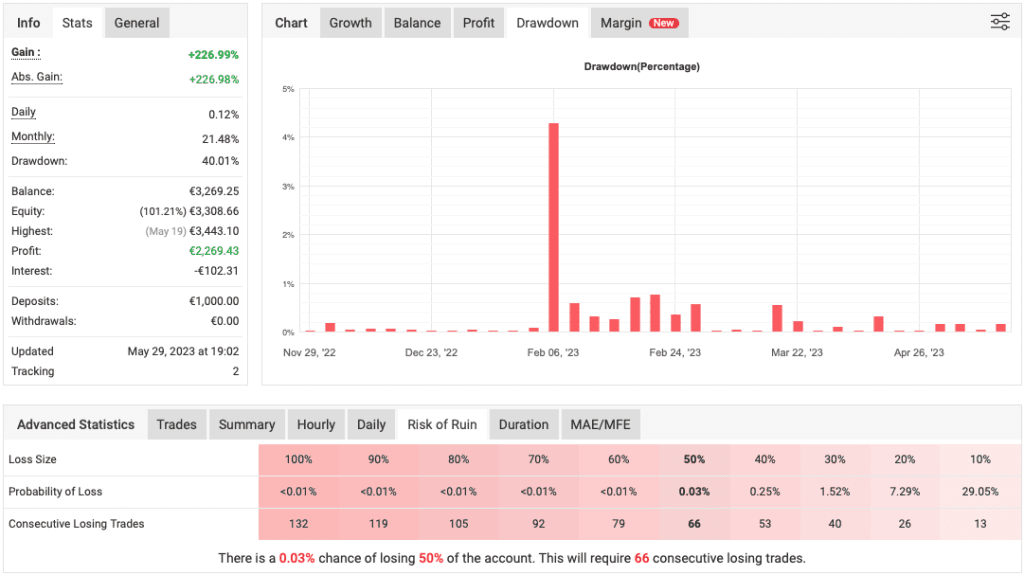
Task: Switch to the Stats tab
Action: [x=77, y=23]
